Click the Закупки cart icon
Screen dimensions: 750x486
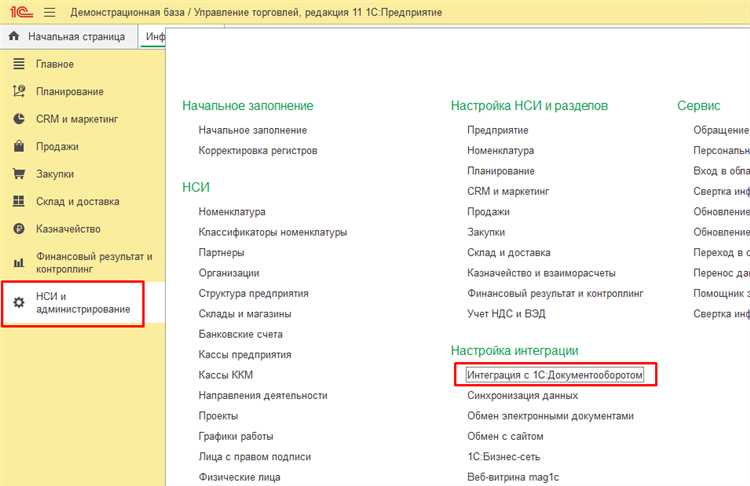19,174
